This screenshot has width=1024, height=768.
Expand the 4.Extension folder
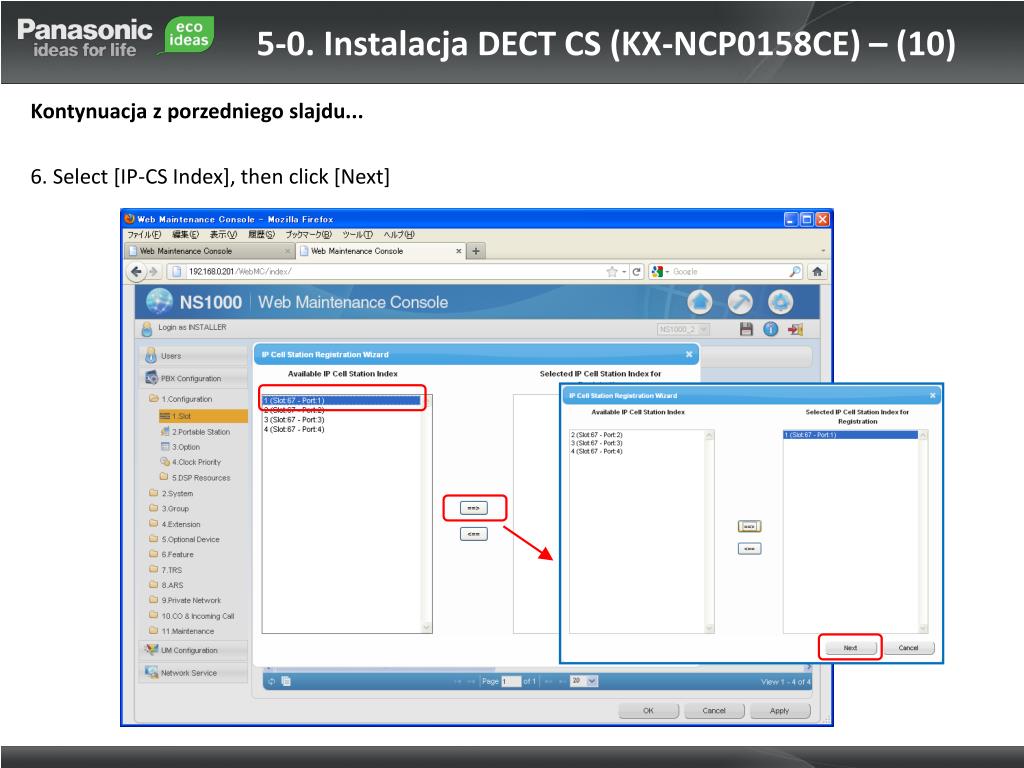tap(153, 524)
